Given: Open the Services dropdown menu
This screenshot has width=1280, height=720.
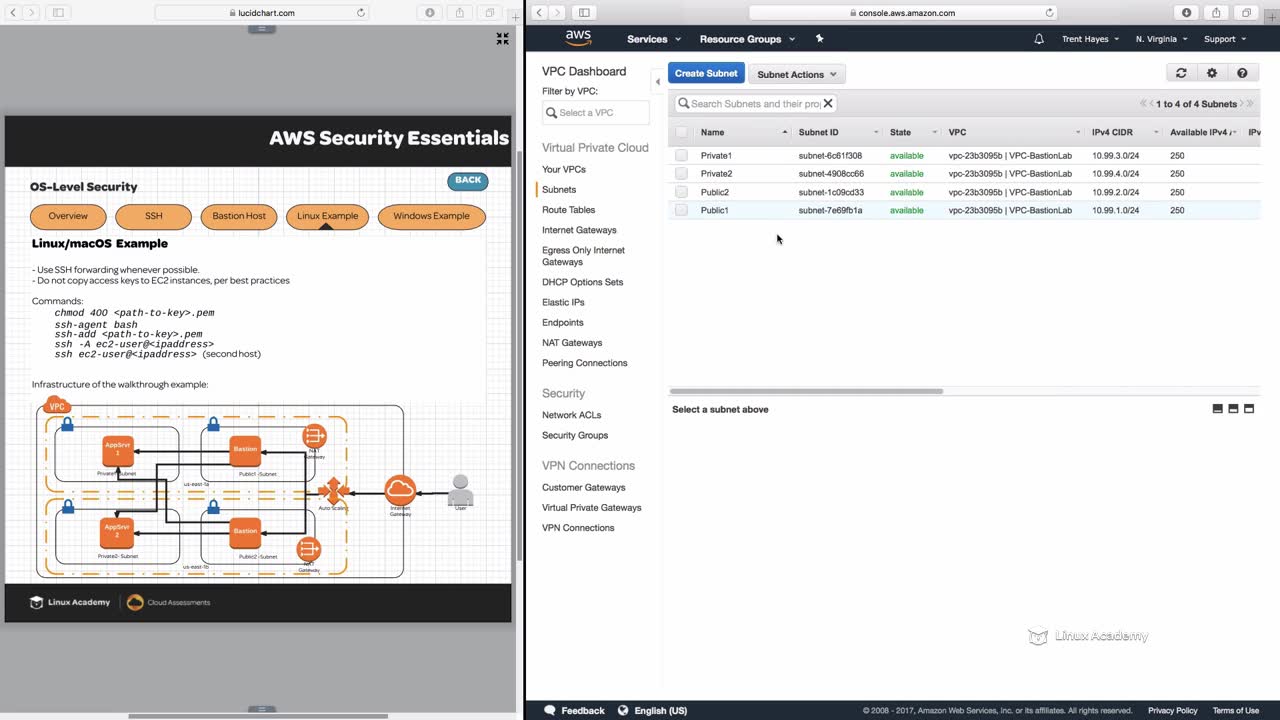Looking at the screenshot, I should point(654,39).
